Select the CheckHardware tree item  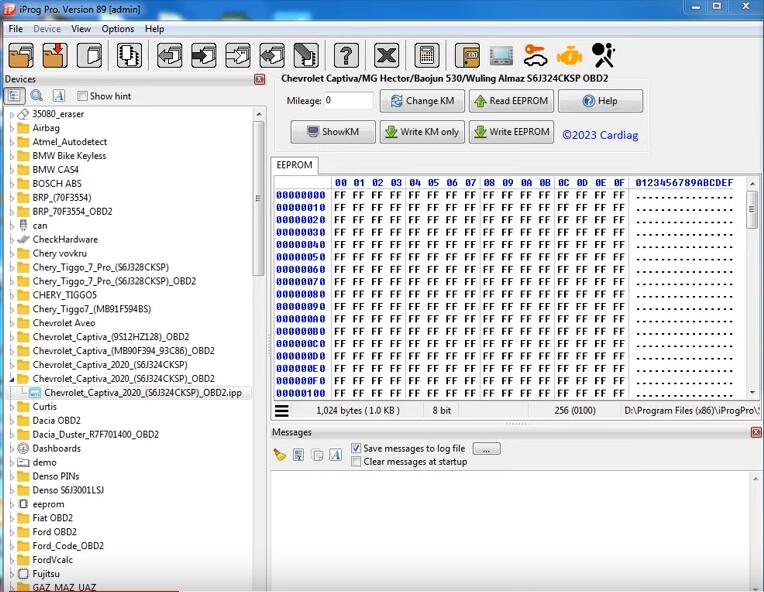[65, 240]
